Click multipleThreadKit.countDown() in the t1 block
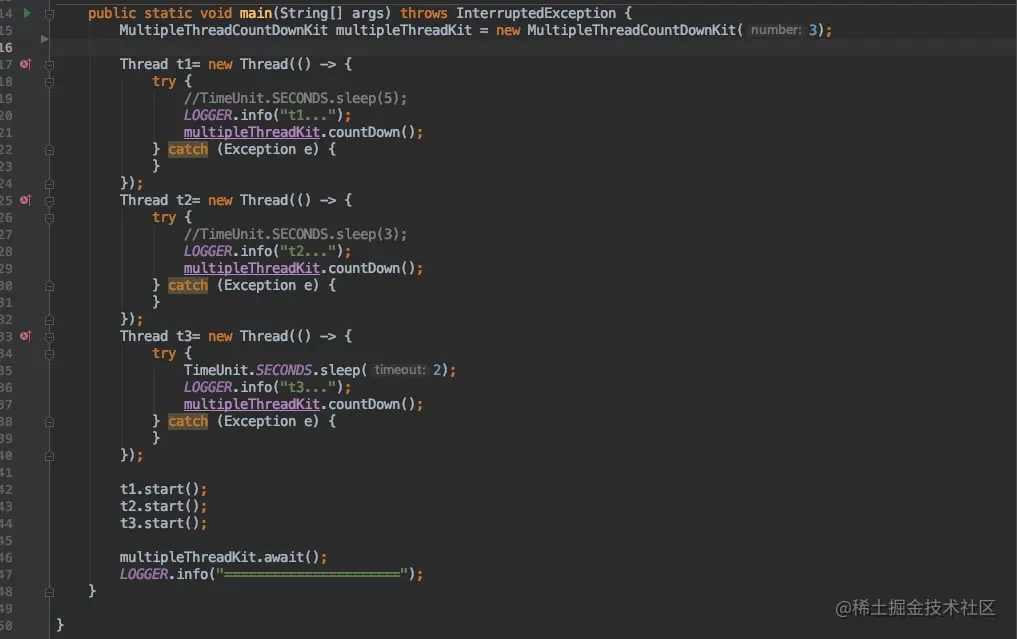This screenshot has width=1017, height=639. click(x=303, y=132)
